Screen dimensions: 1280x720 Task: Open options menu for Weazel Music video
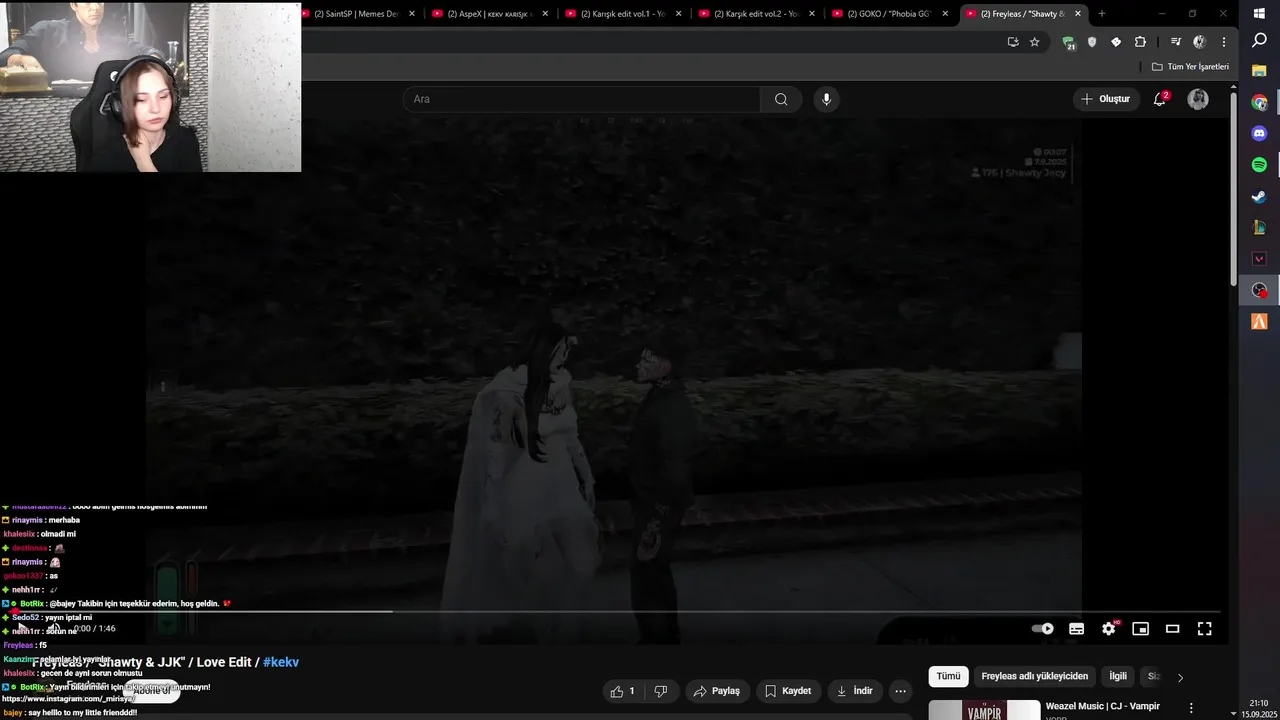[1191, 708]
